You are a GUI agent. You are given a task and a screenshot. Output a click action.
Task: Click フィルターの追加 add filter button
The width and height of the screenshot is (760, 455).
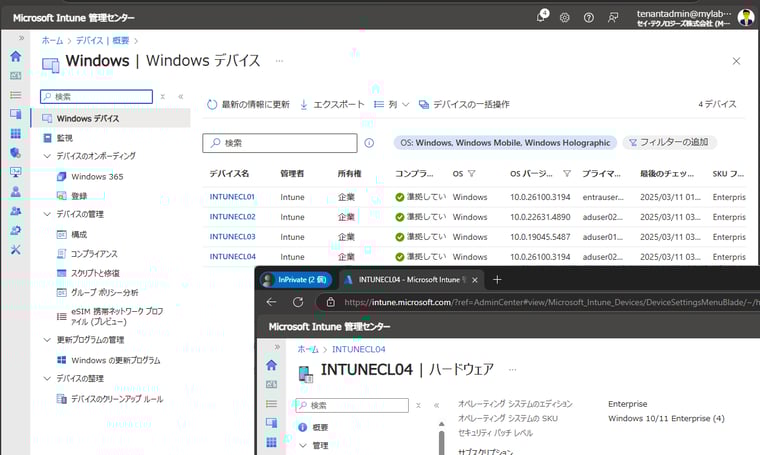[x=669, y=142]
